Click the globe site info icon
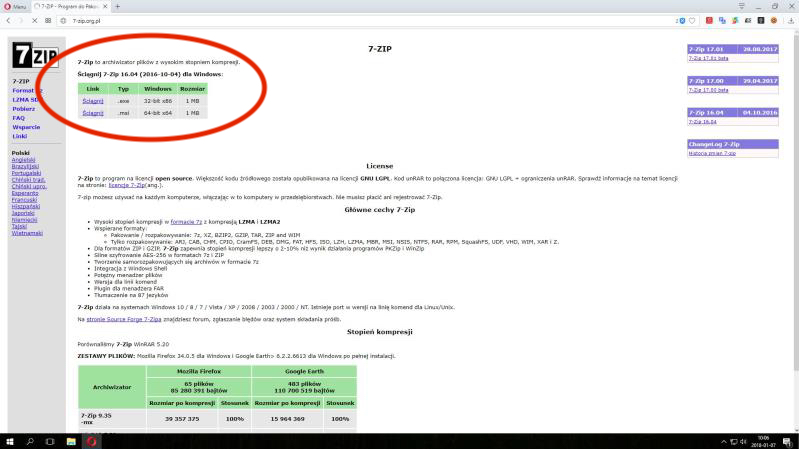 [63, 21]
